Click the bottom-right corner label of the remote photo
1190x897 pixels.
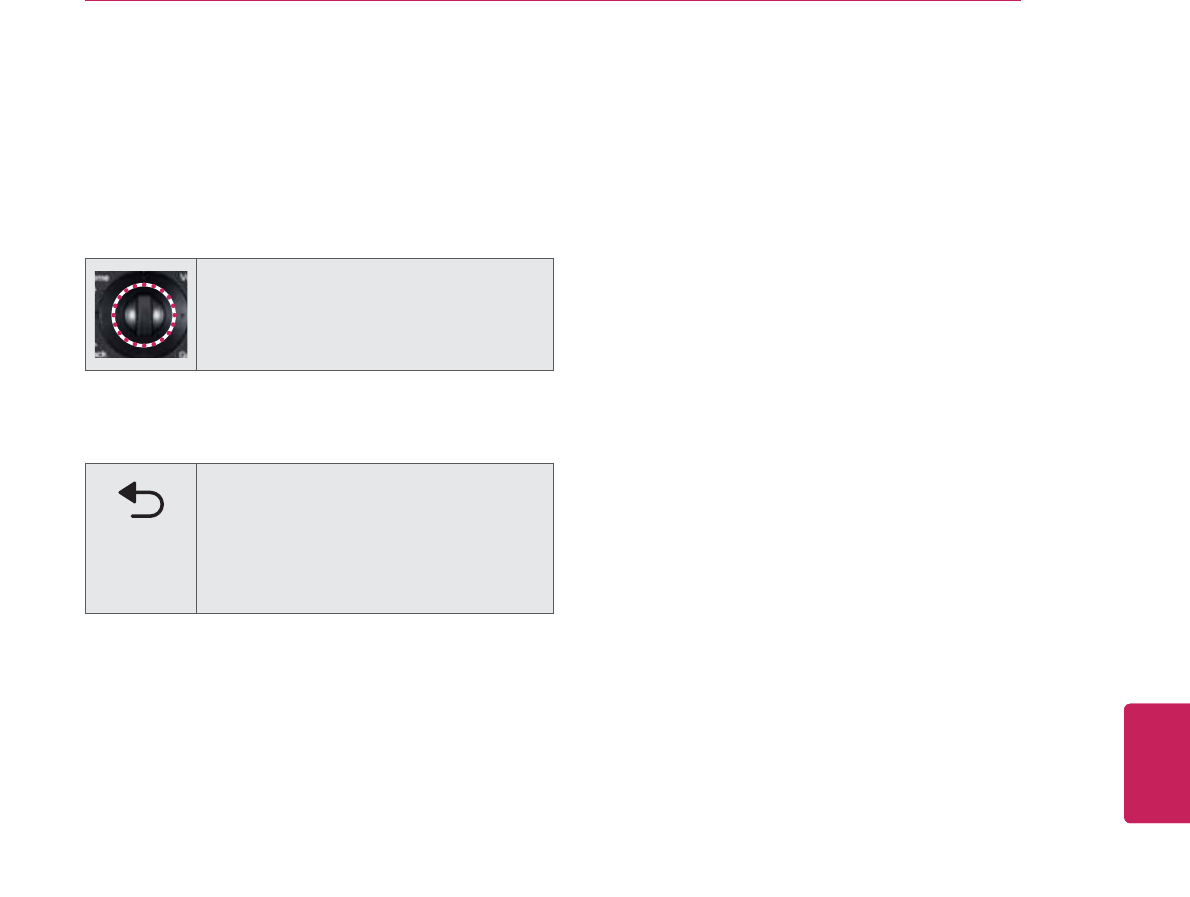[183, 354]
